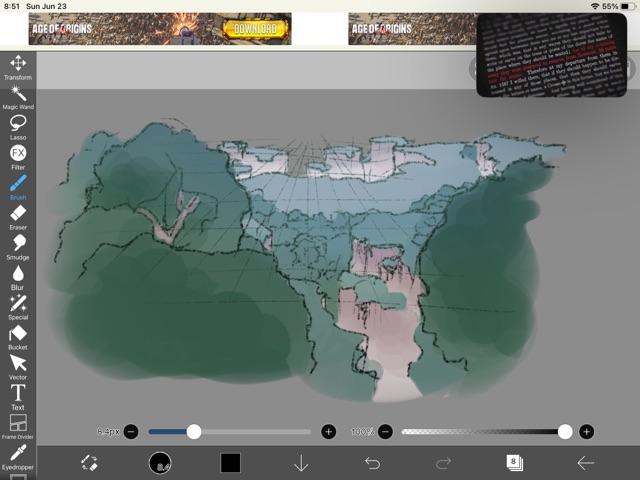The height and width of the screenshot is (480, 640).
Task: Open the Special brush tool
Action: click(x=18, y=307)
